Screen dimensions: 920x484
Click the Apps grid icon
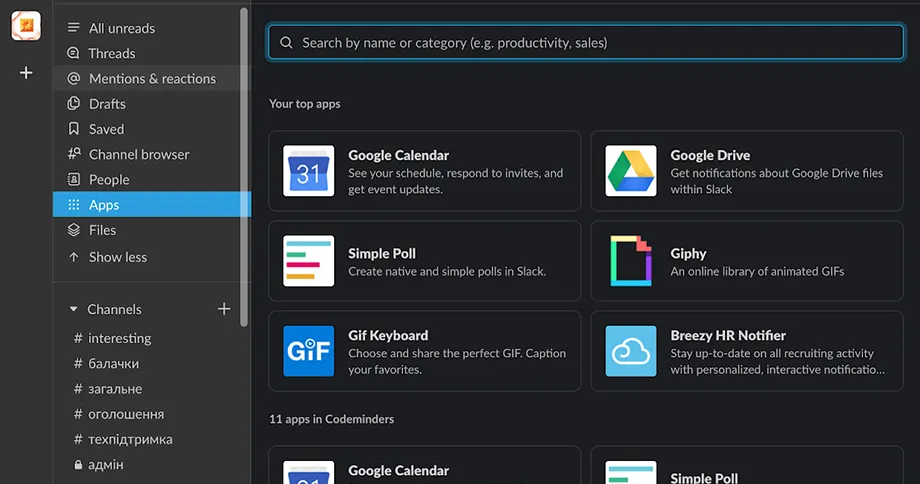pyautogui.click(x=73, y=204)
